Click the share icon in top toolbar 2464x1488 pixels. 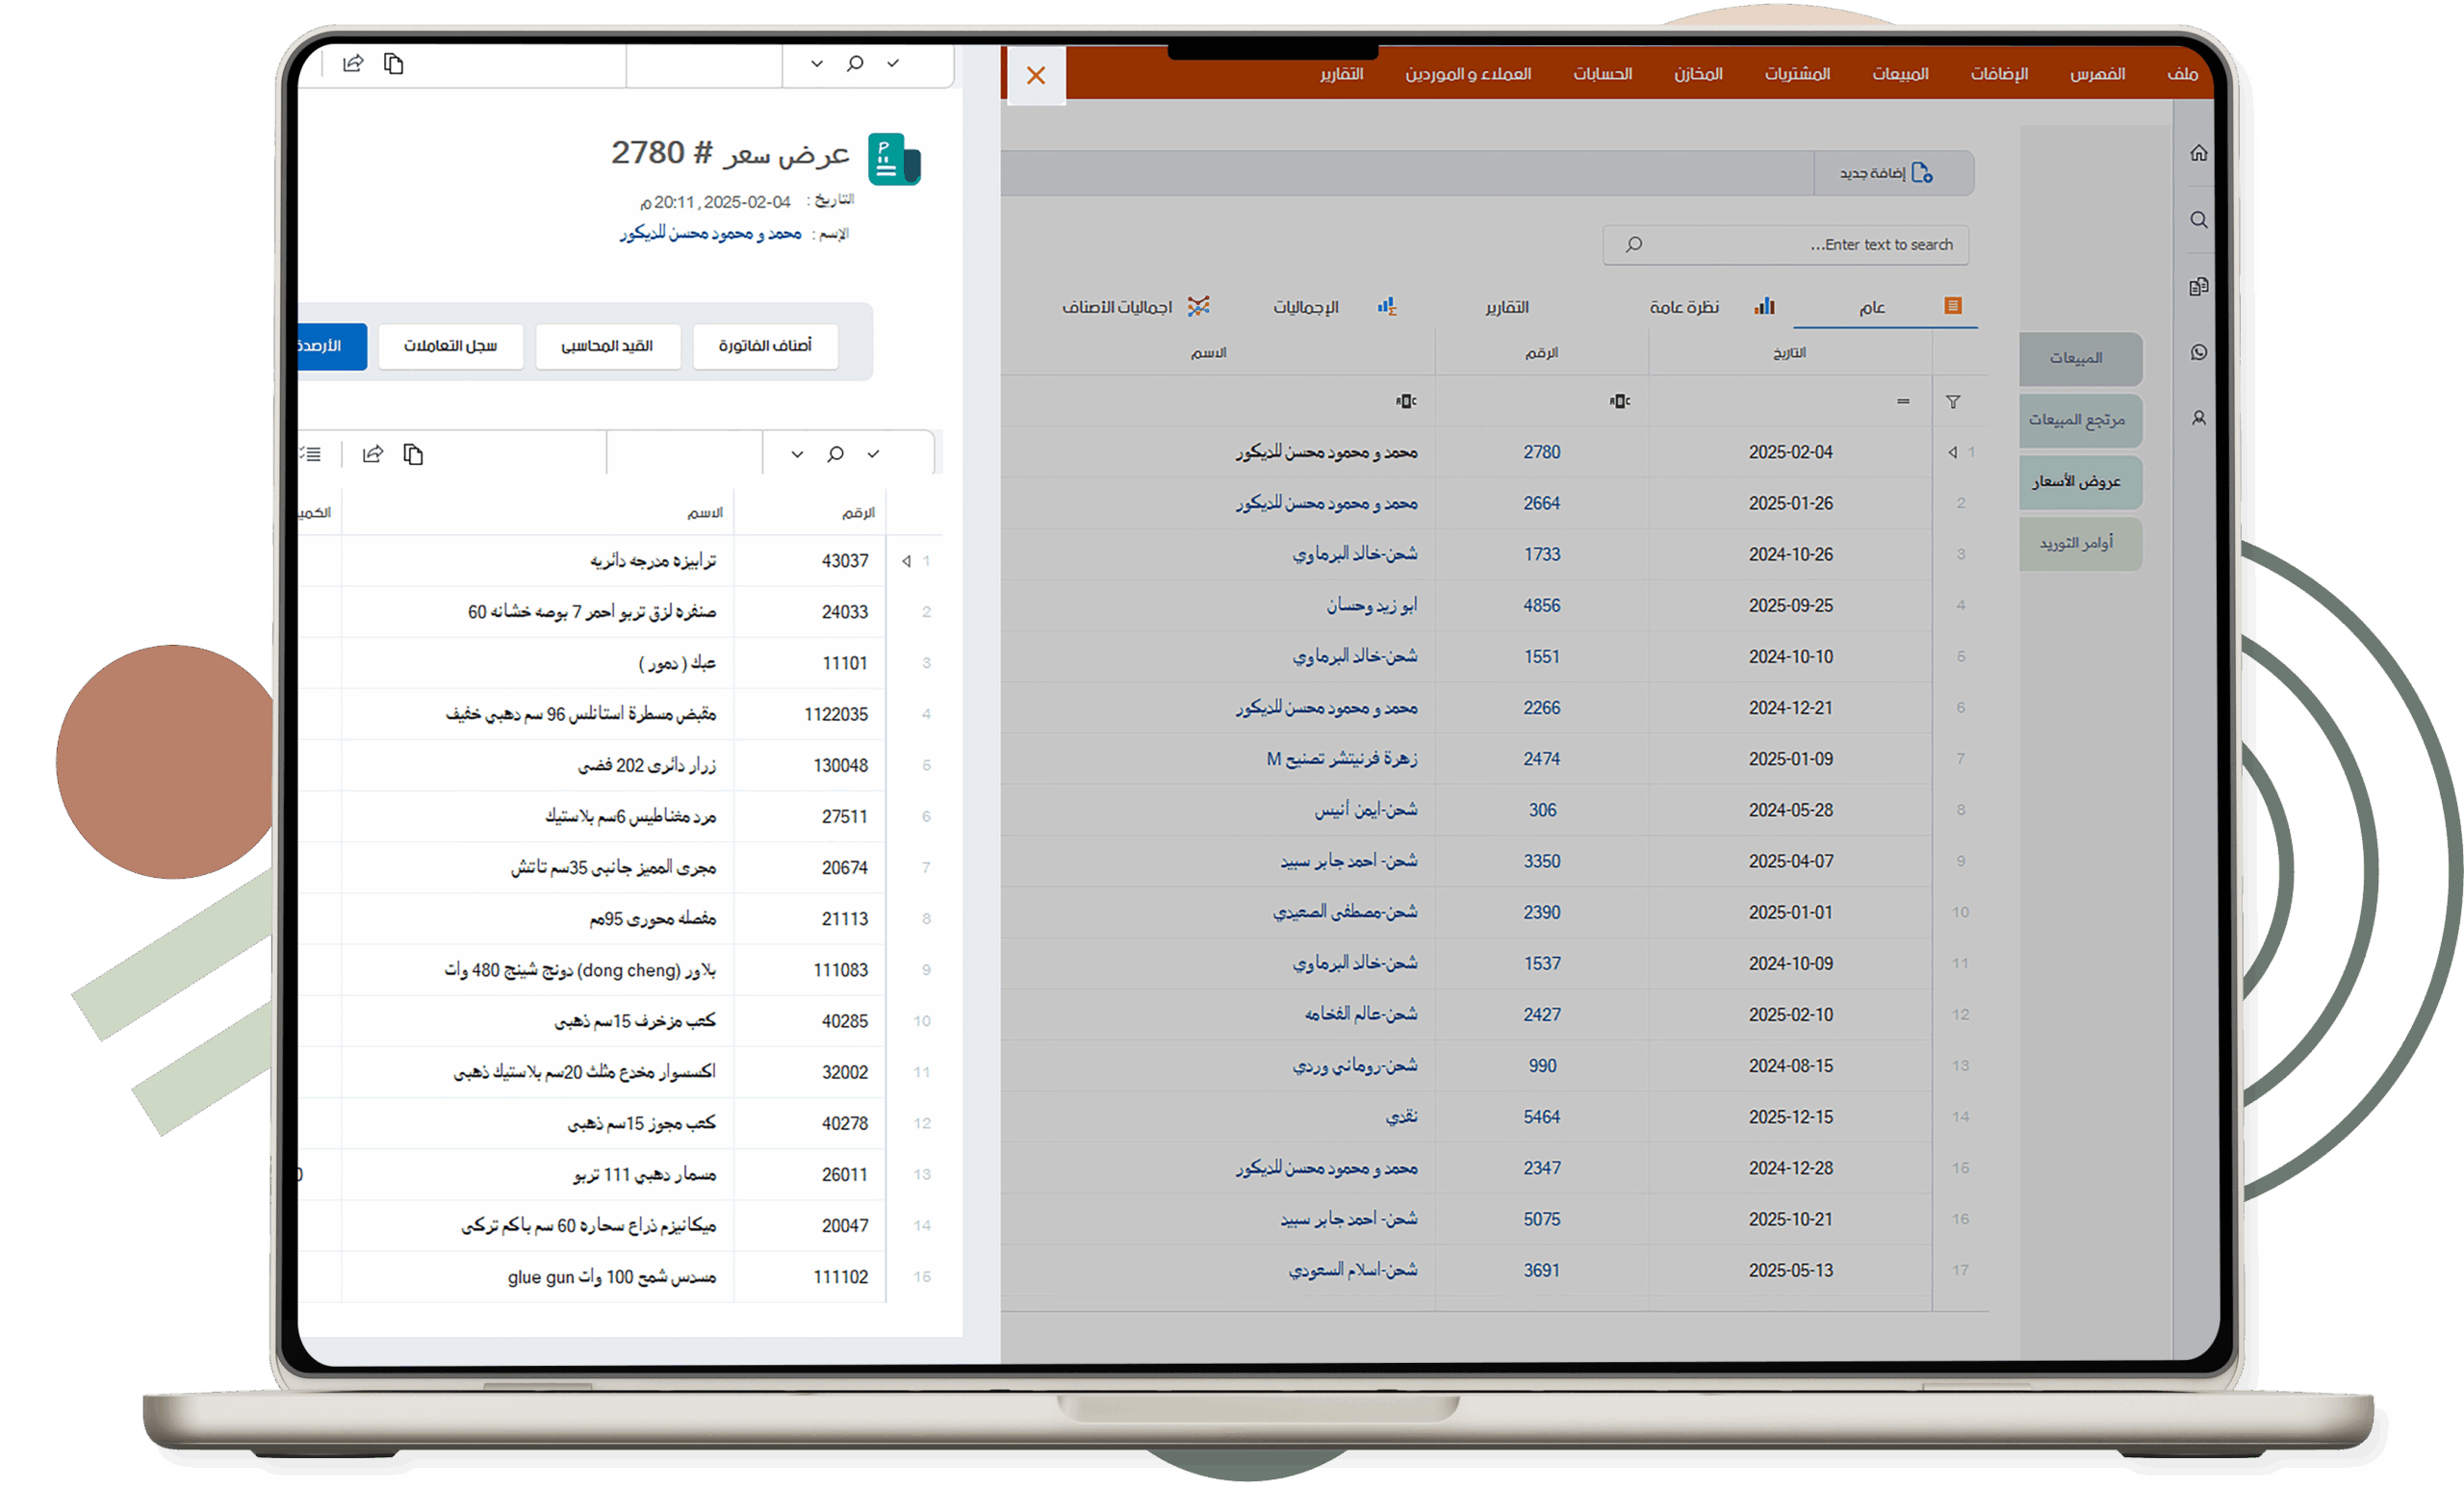pos(353,64)
